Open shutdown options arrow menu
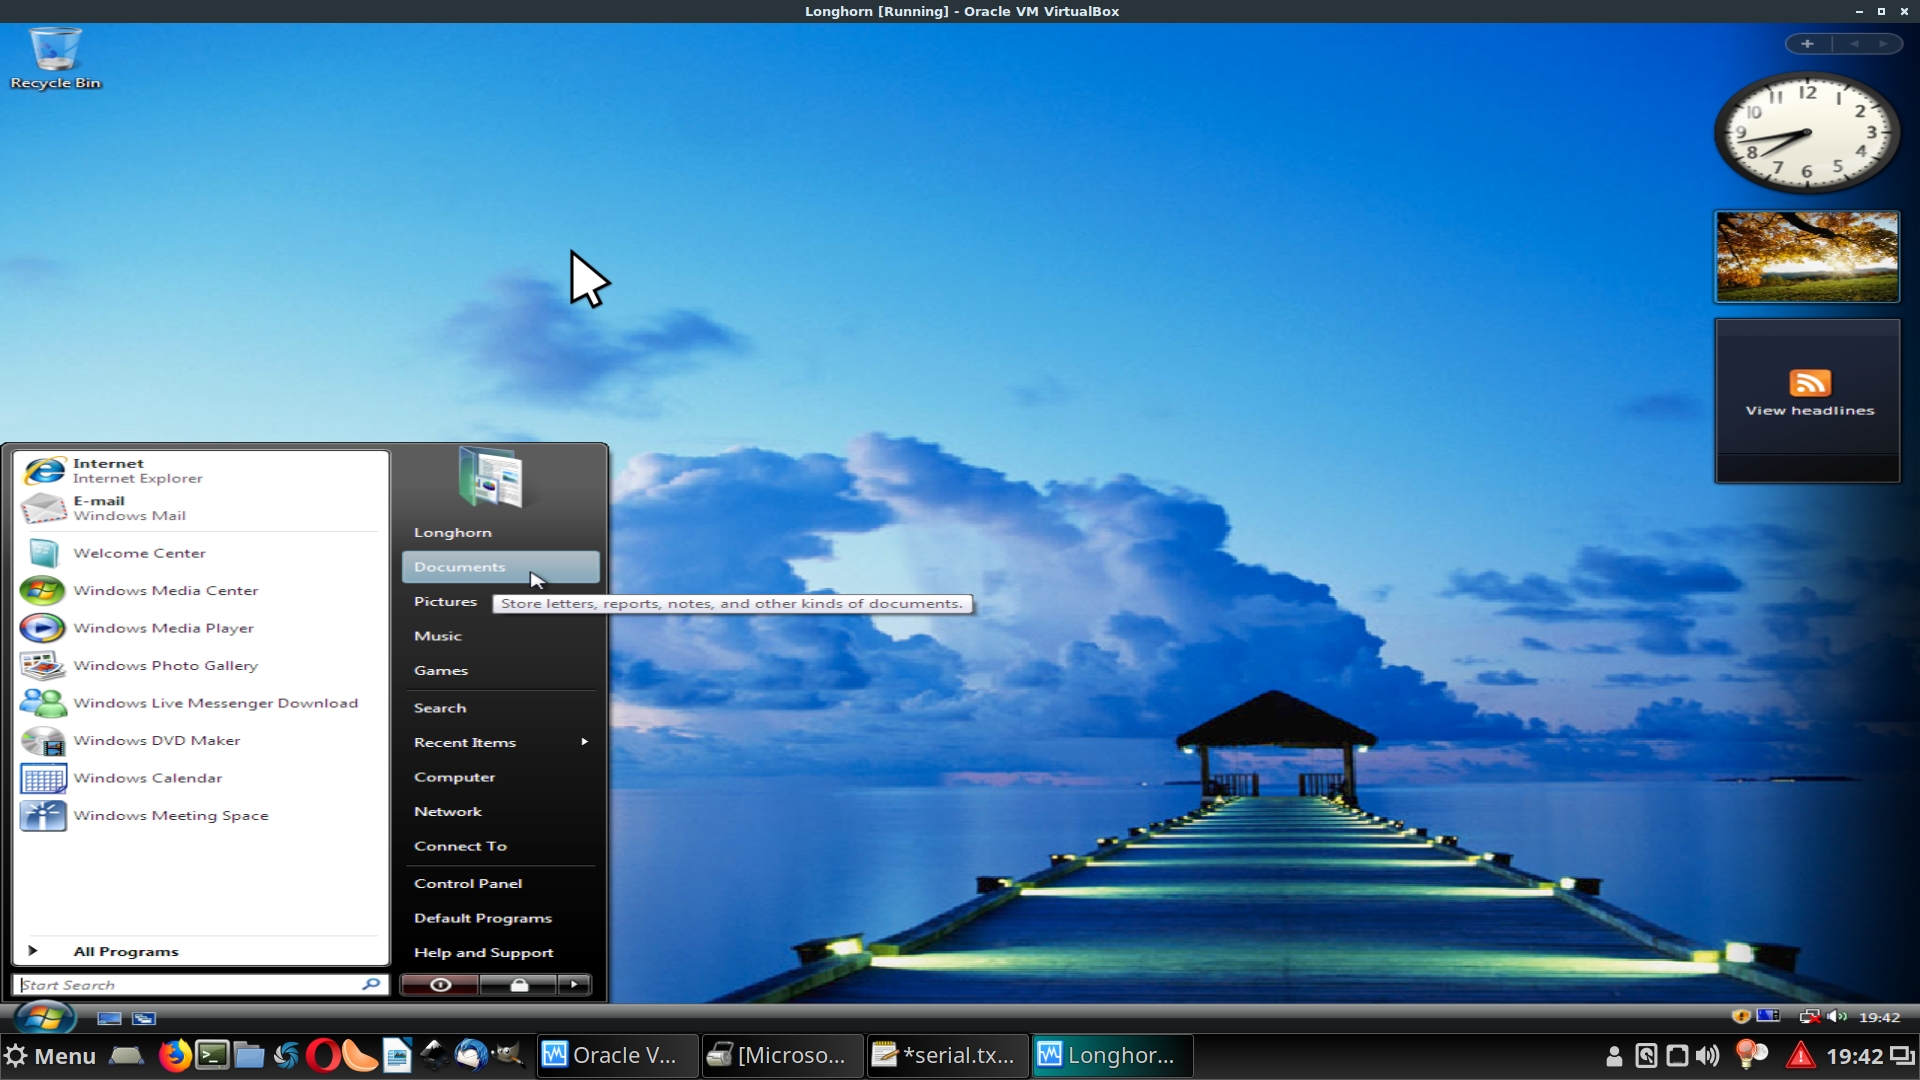Screen dimensions: 1920x1080 (x=574, y=985)
